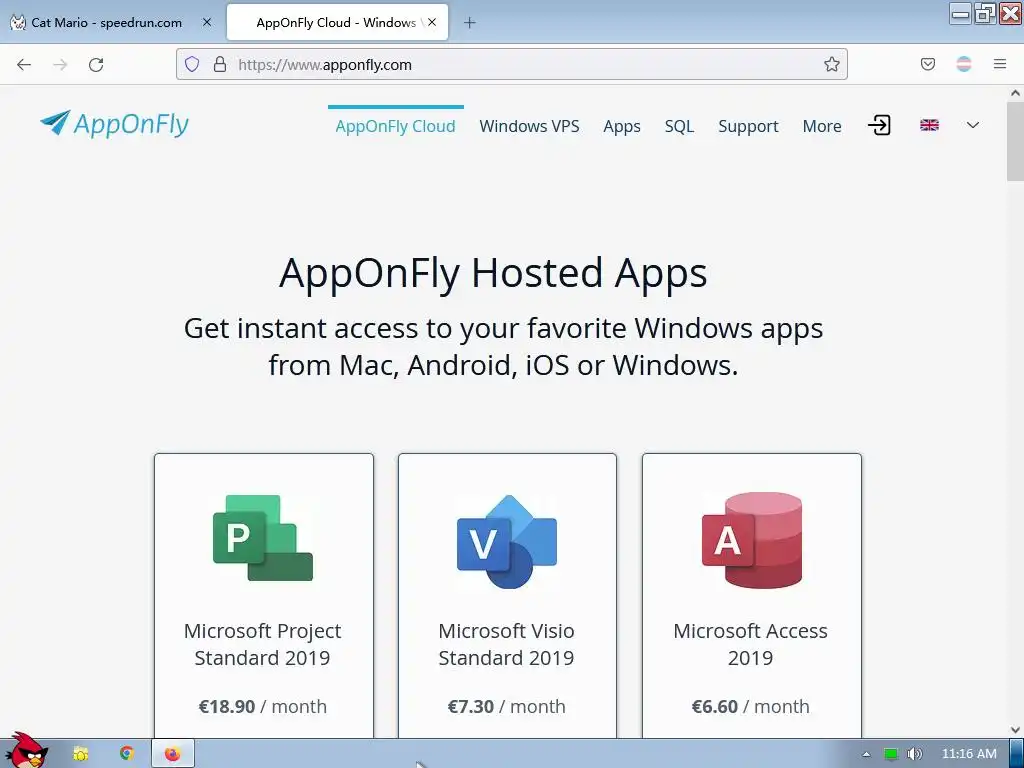Screen dimensions: 1024x768
Task: Open the volume speaker tray icon
Action: (914, 754)
